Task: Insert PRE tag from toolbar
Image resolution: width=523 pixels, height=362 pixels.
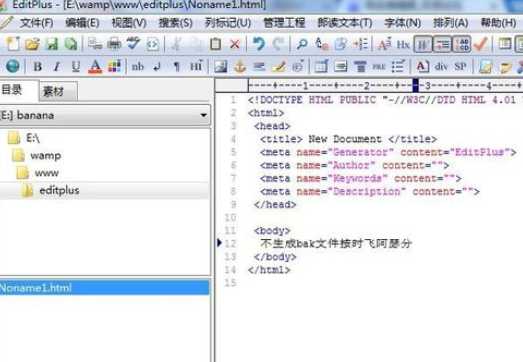Action: coord(379,67)
